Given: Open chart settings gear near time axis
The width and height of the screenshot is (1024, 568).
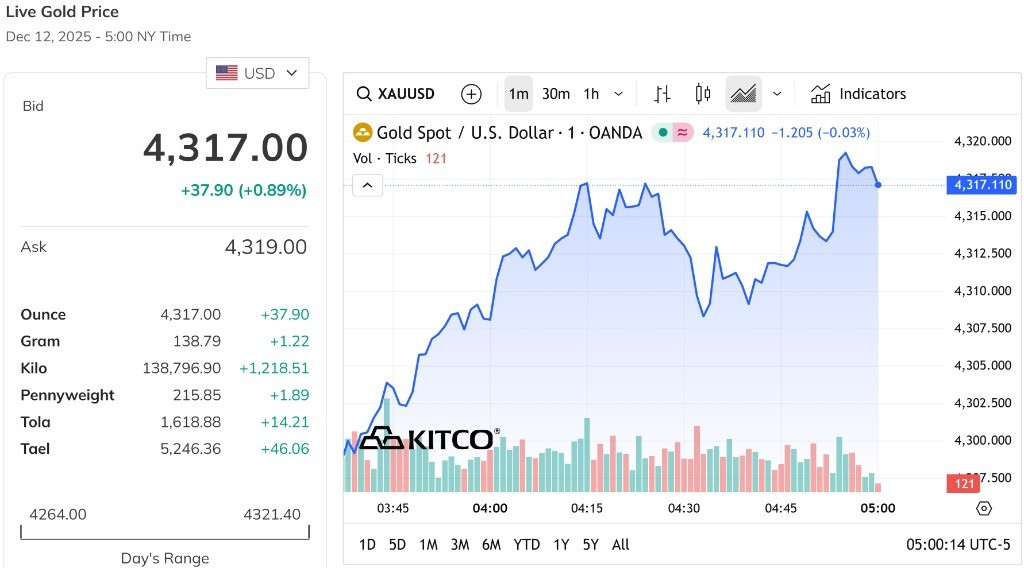Looking at the screenshot, I should (984, 508).
